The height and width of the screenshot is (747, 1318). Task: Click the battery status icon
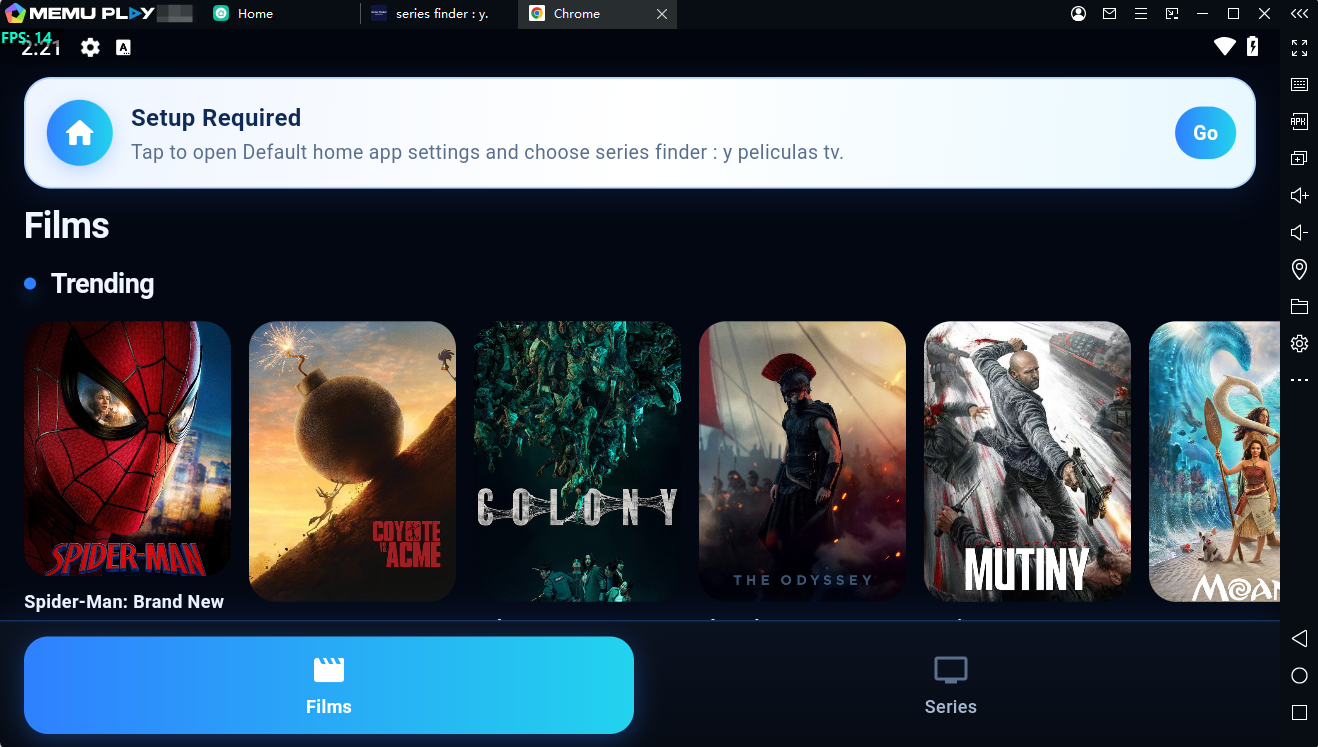point(1253,46)
